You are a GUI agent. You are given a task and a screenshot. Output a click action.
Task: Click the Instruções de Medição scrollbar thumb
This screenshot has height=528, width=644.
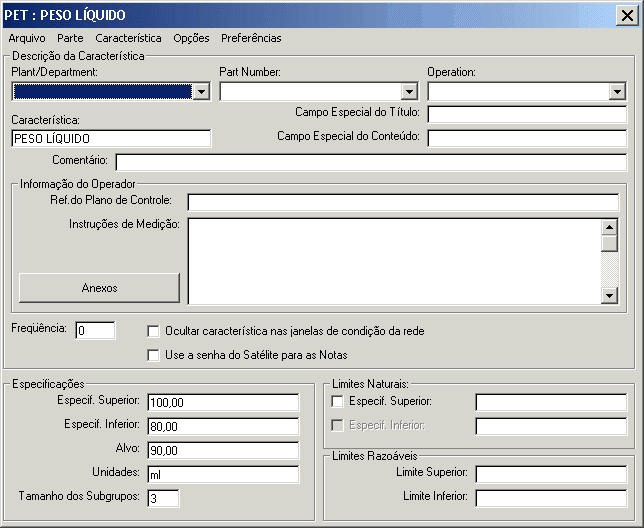pyautogui.click(x=609, y=243)
